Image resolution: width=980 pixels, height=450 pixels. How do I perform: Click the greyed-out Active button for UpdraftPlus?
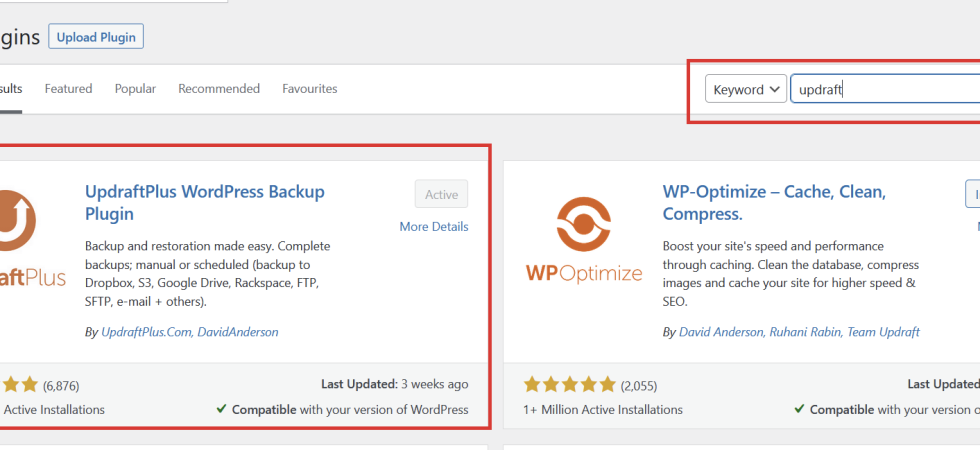[441, 194]
